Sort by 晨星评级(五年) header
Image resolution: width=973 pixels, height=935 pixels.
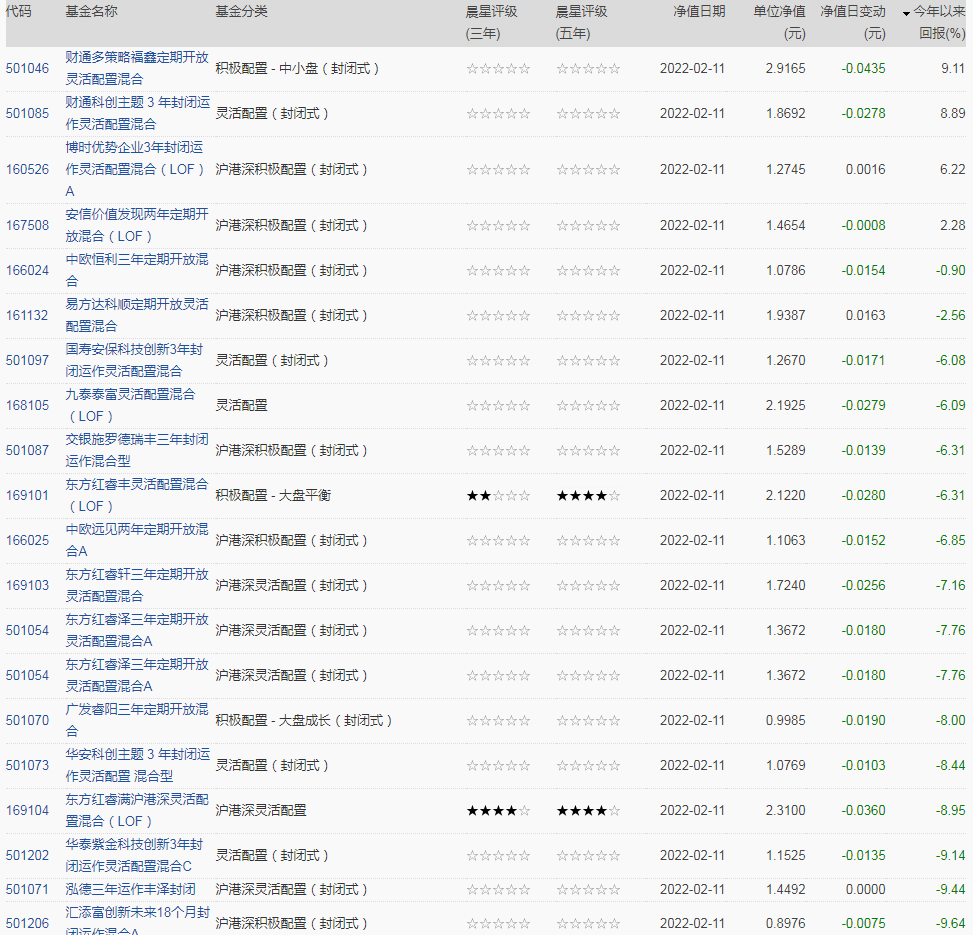tap(581, 22)
